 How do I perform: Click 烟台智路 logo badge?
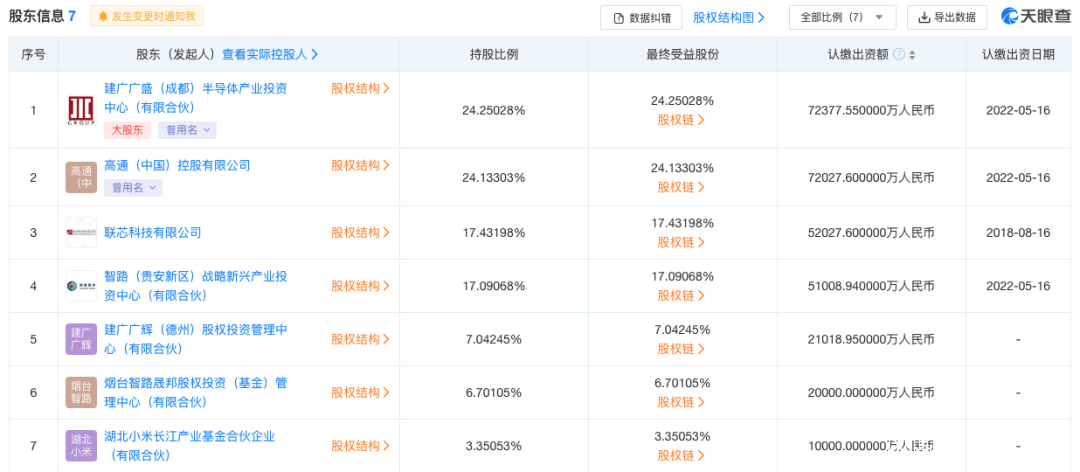tap(81, 392)
